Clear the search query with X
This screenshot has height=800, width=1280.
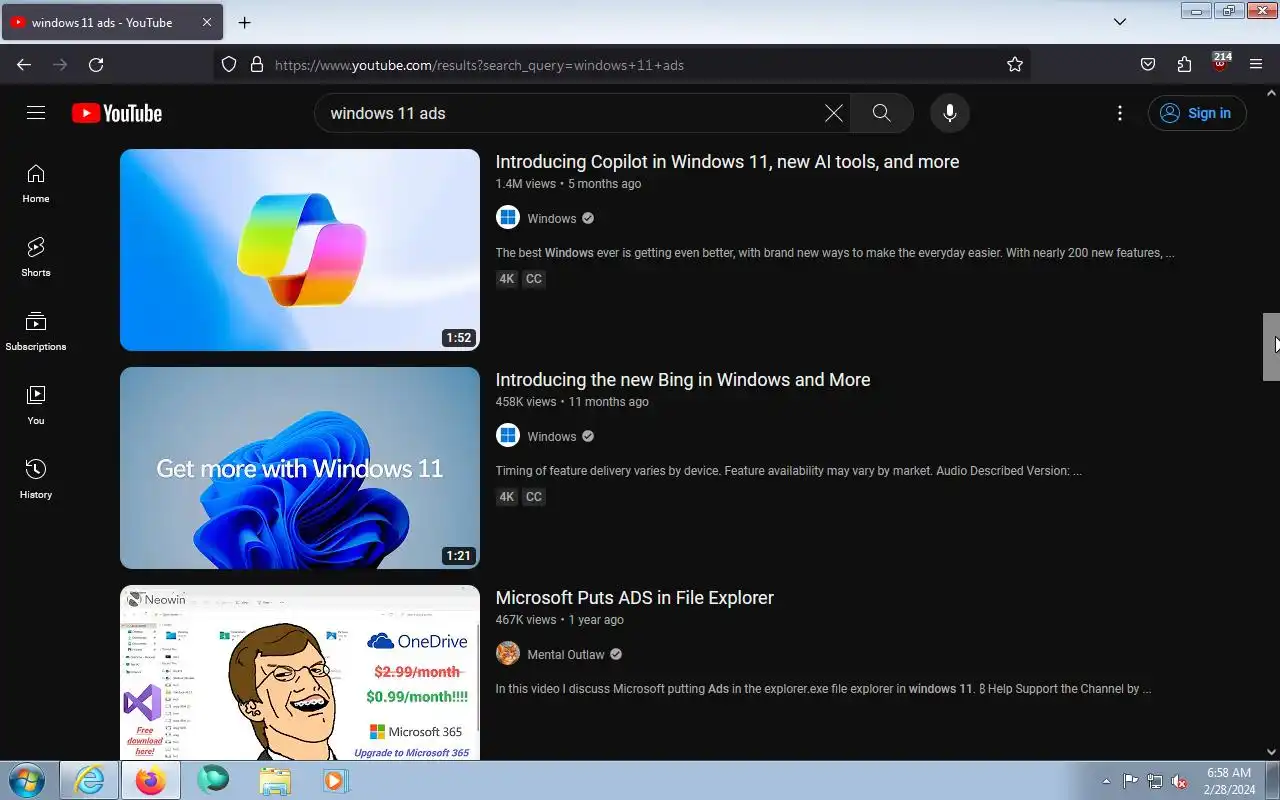pyautogui.click(x=833, y=113)
